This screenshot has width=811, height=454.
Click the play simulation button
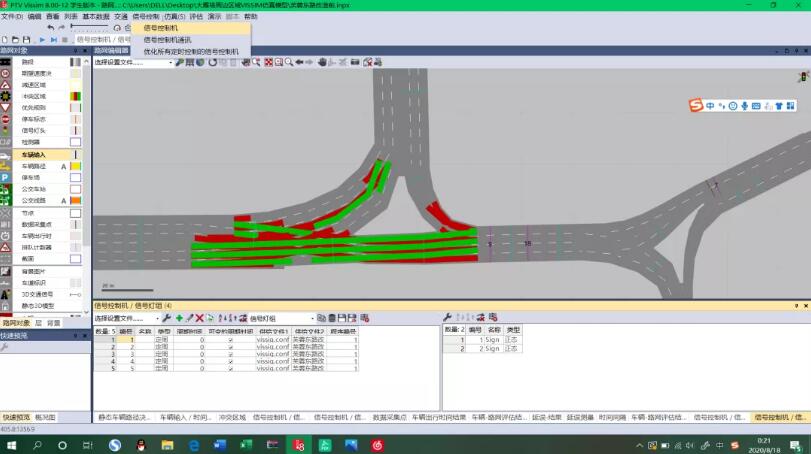tap(42, 39)
